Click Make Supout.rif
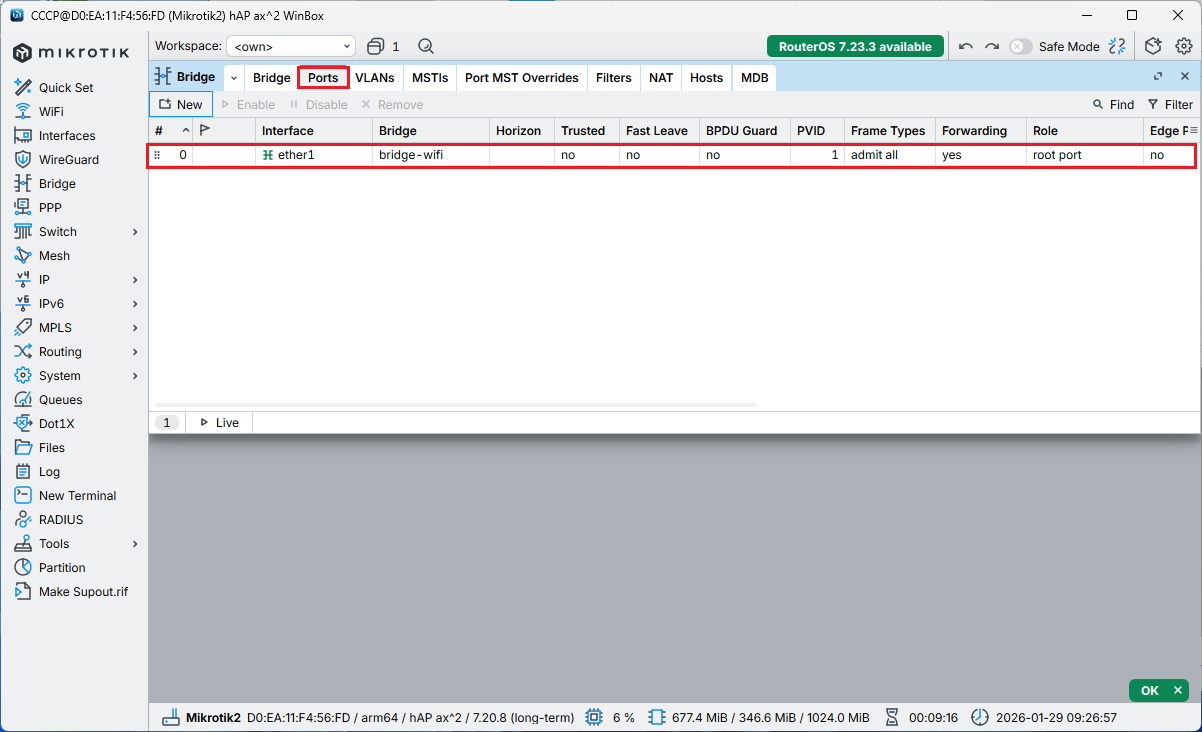The height and width of the screenshot is (732, 1202). tap(83, 591)
